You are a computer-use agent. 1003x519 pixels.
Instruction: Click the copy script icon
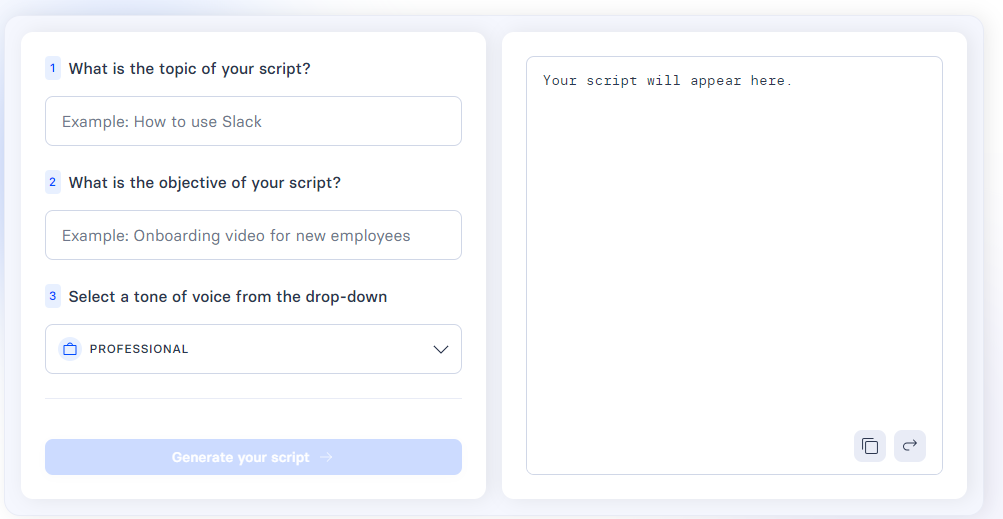[869, 446]
